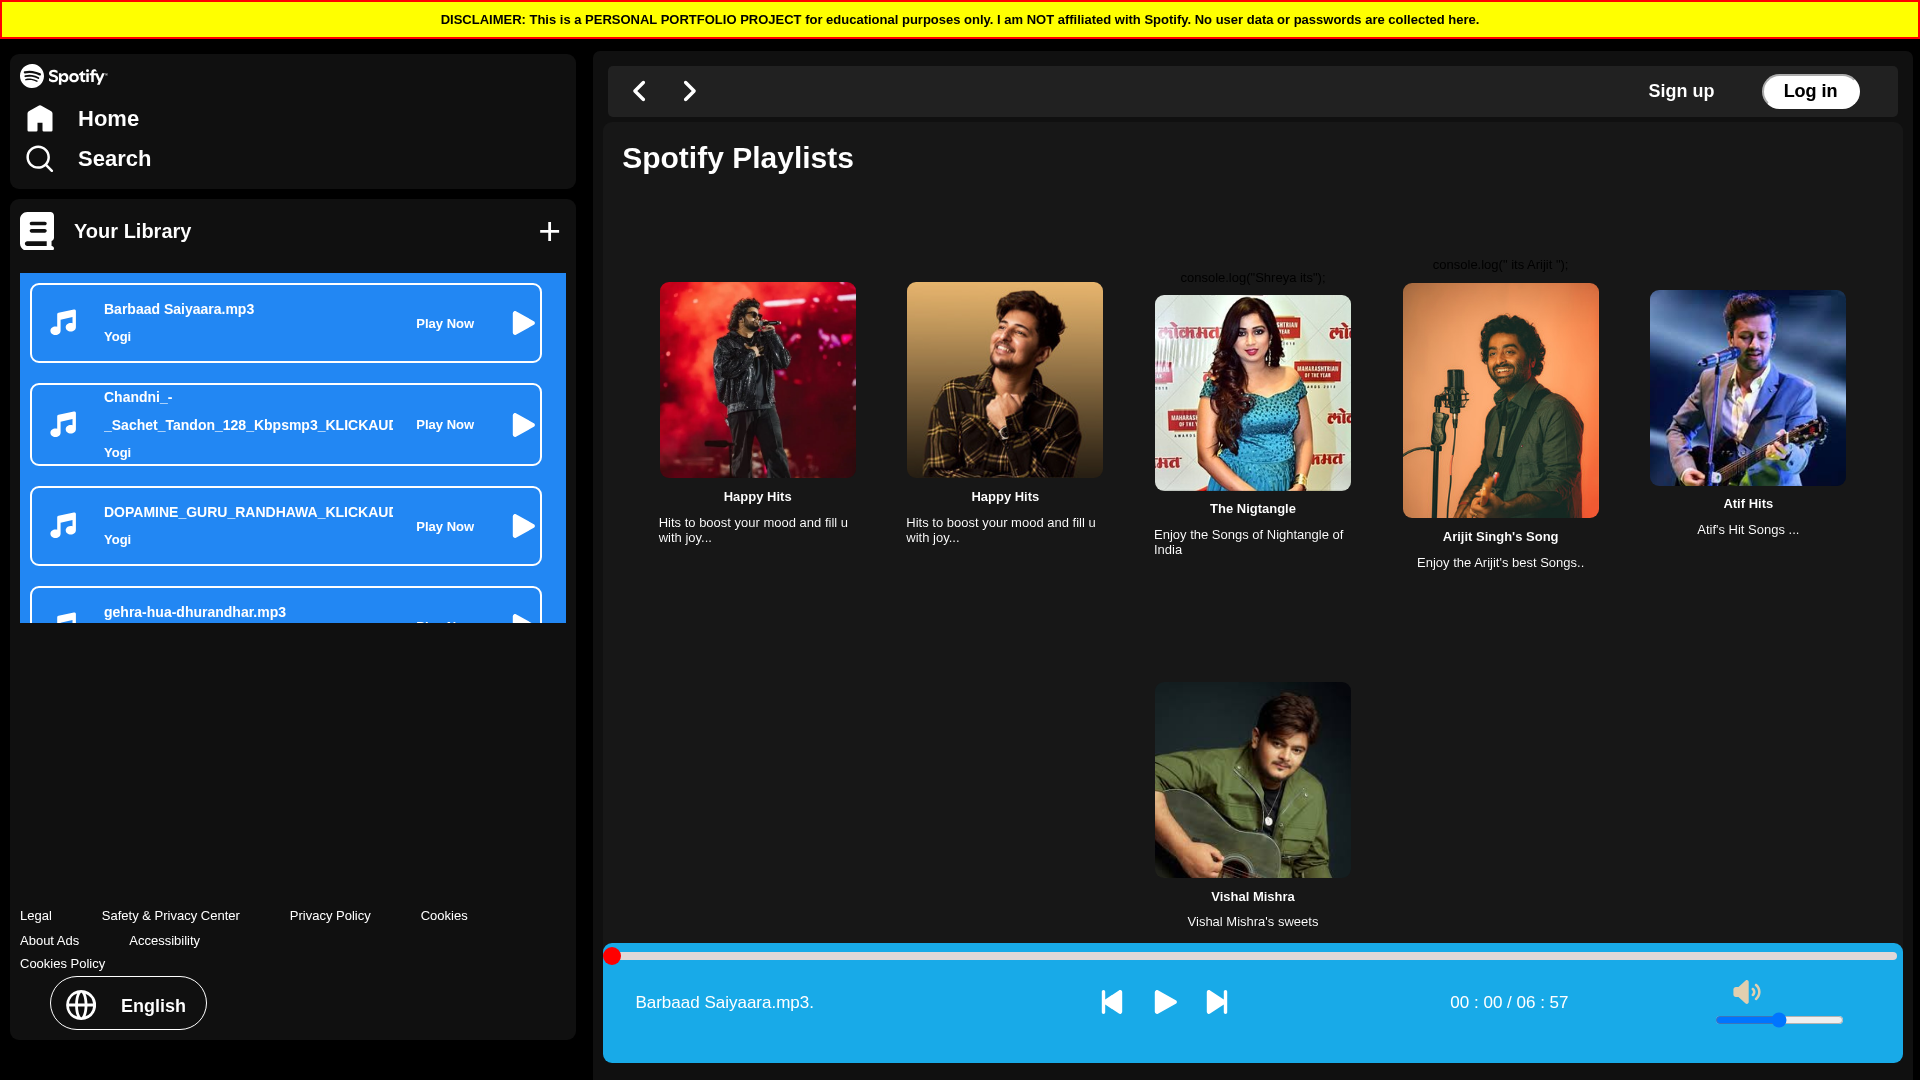Click the Your Library book icon
Image resolution: width=1920 pixels, height=1080 pixels.
coord(37,231)
